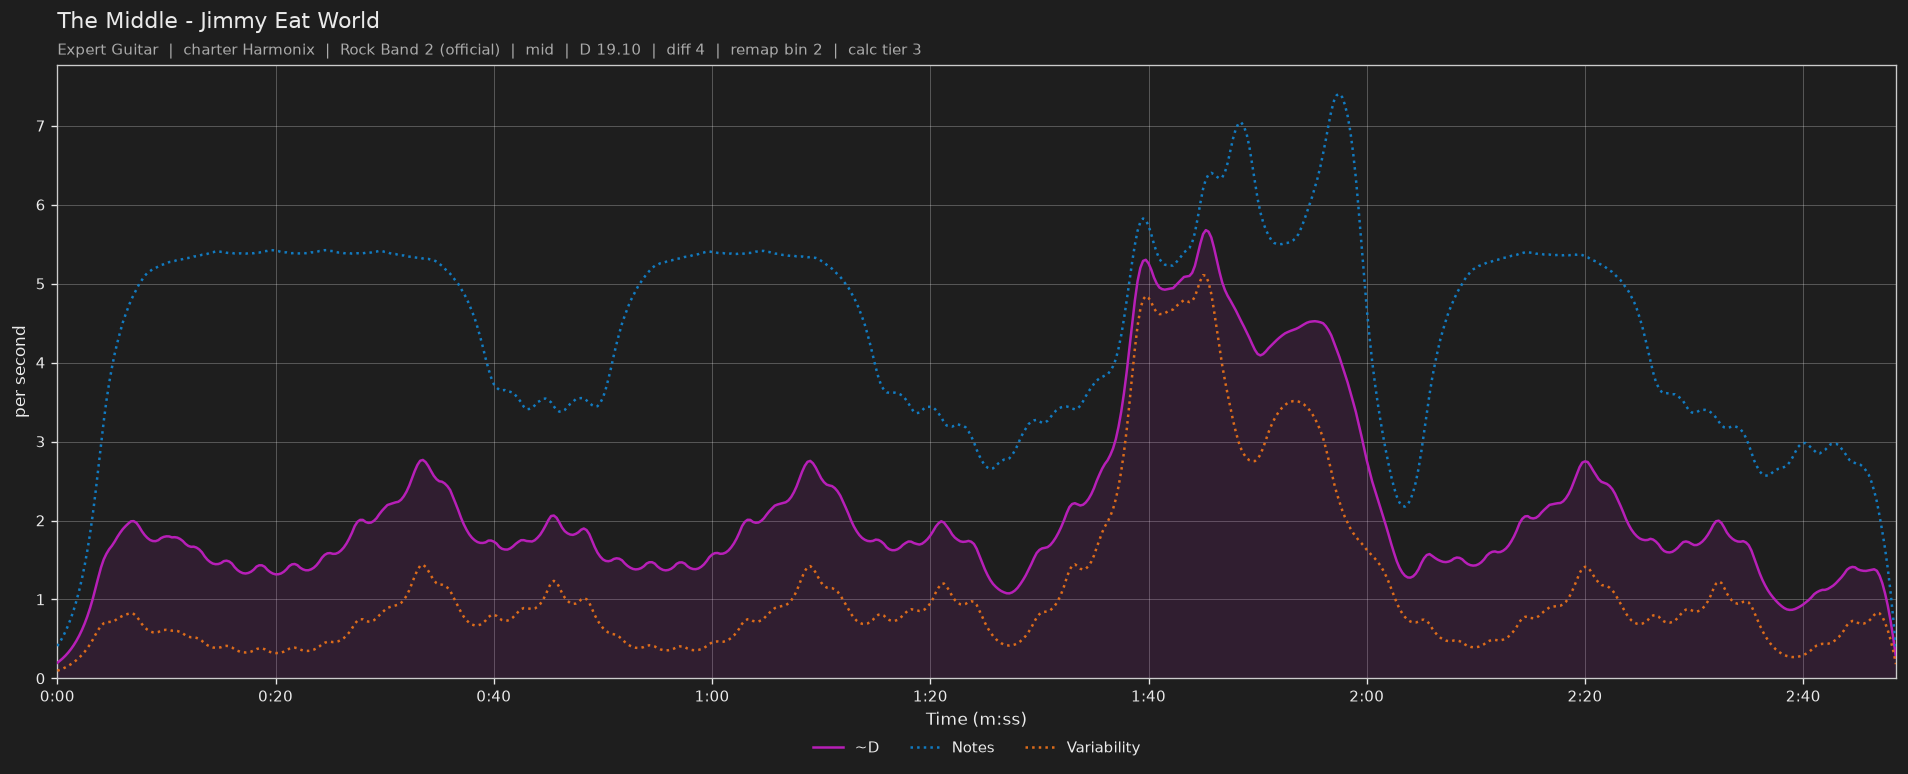Viewport: 1908px width, 774px height.
Task: Click the 1:00 tick on the time axis
Action: coord(712,696)
